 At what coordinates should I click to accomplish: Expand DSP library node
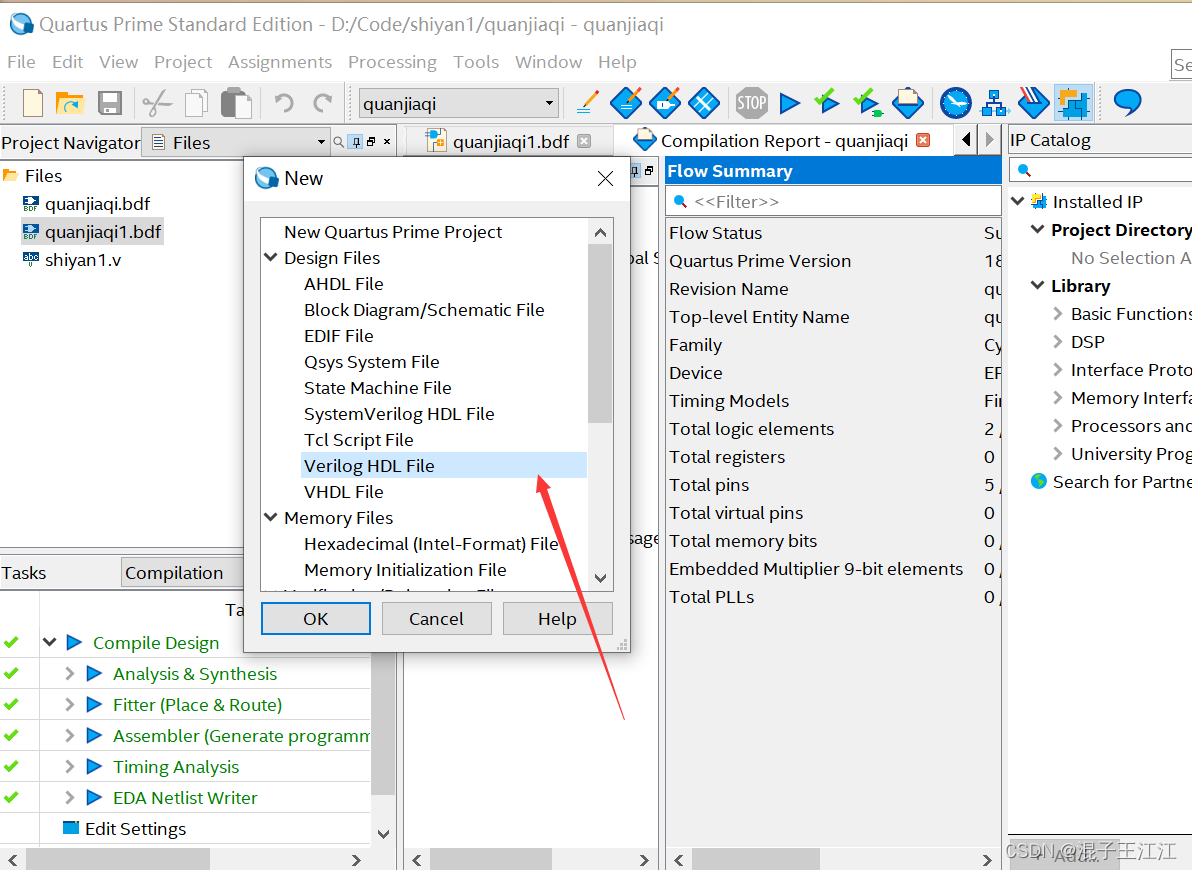(1057, 341)
